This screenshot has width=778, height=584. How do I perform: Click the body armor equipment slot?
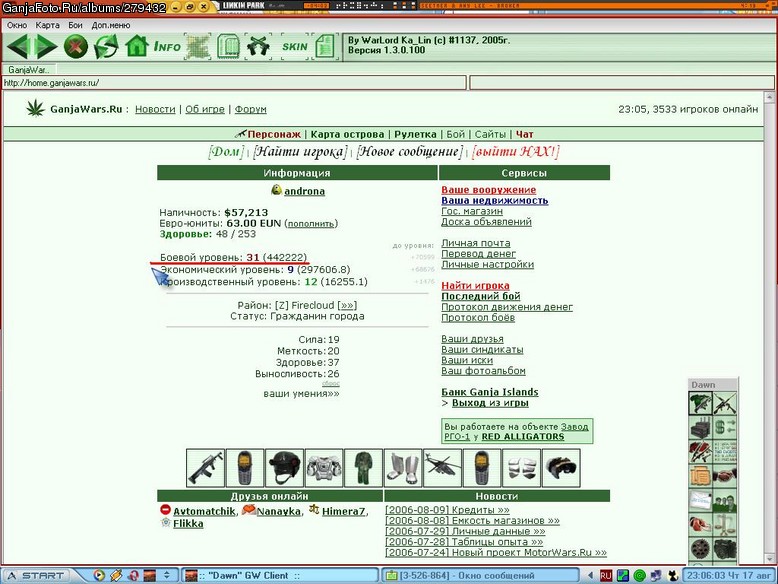click(324, 467)
